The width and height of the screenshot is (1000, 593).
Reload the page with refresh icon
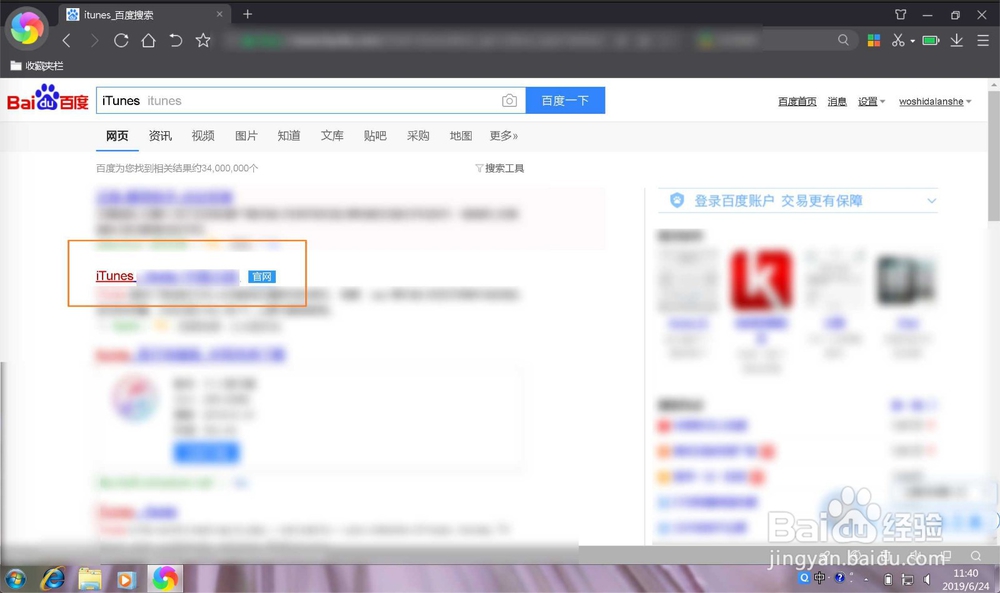pos(121,41)
